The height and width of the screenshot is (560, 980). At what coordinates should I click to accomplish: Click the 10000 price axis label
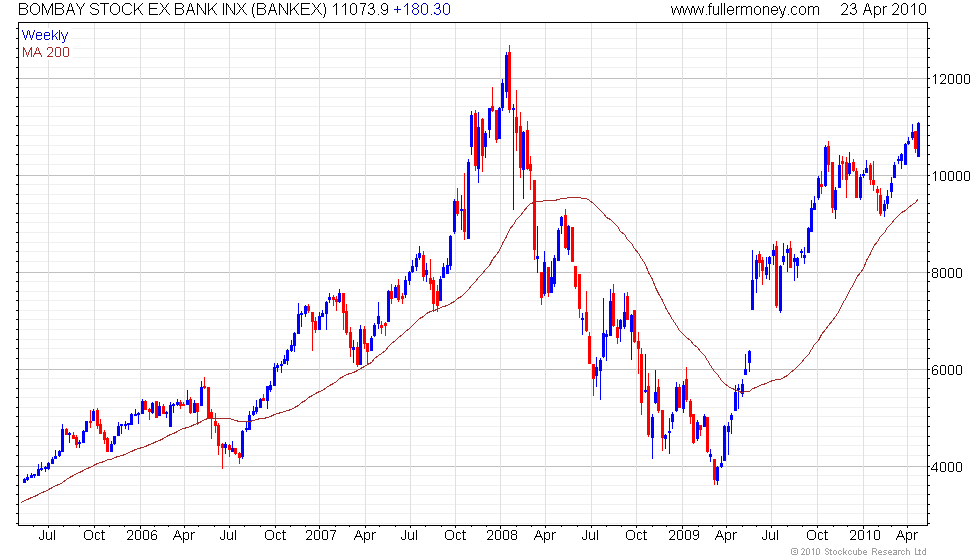(x=951, y=176)
